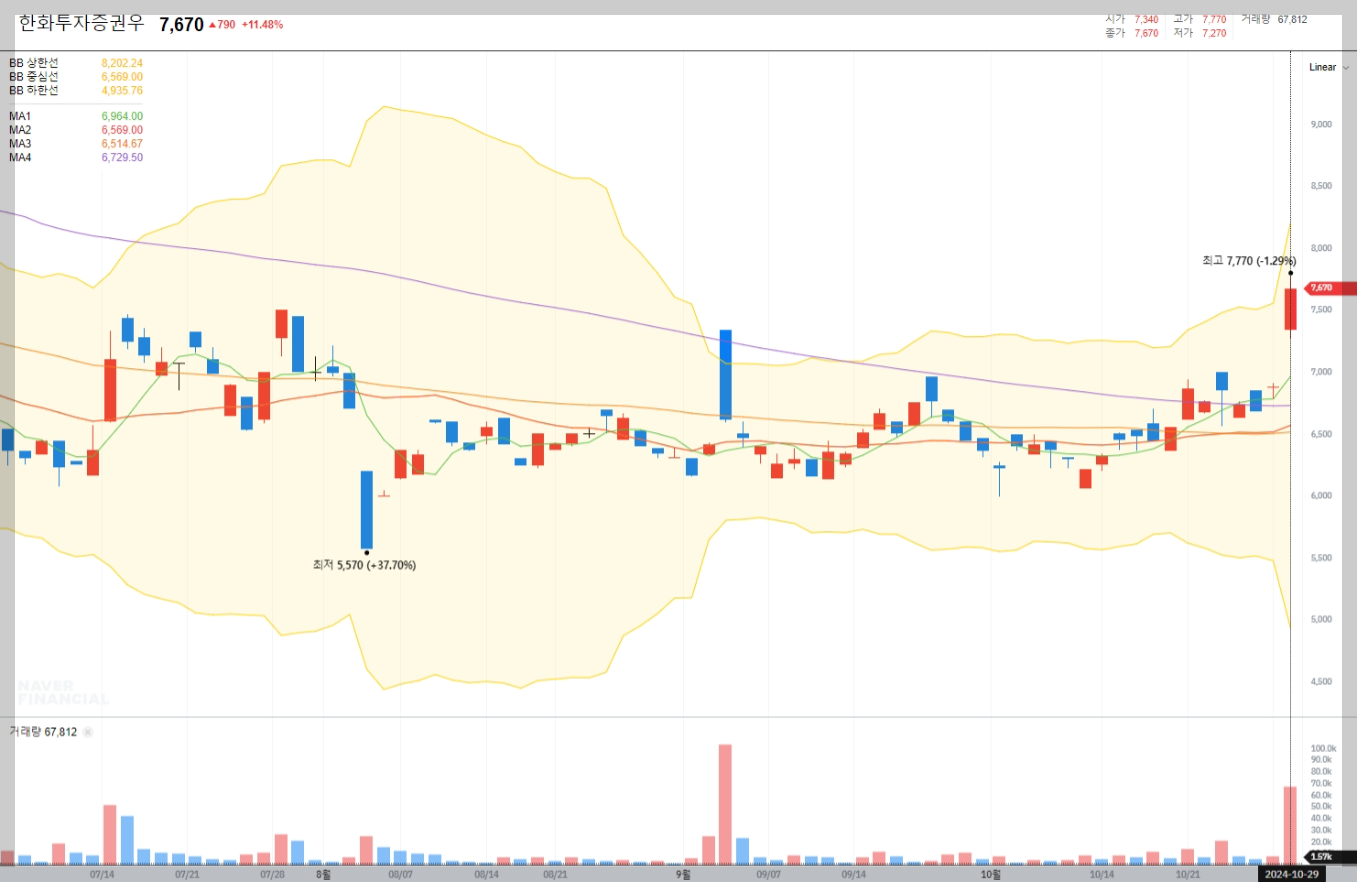Remove the volume indicator with its x icon
This screenshot has width=1357, height=882.
pyautogui.click(x=87, y=732)
